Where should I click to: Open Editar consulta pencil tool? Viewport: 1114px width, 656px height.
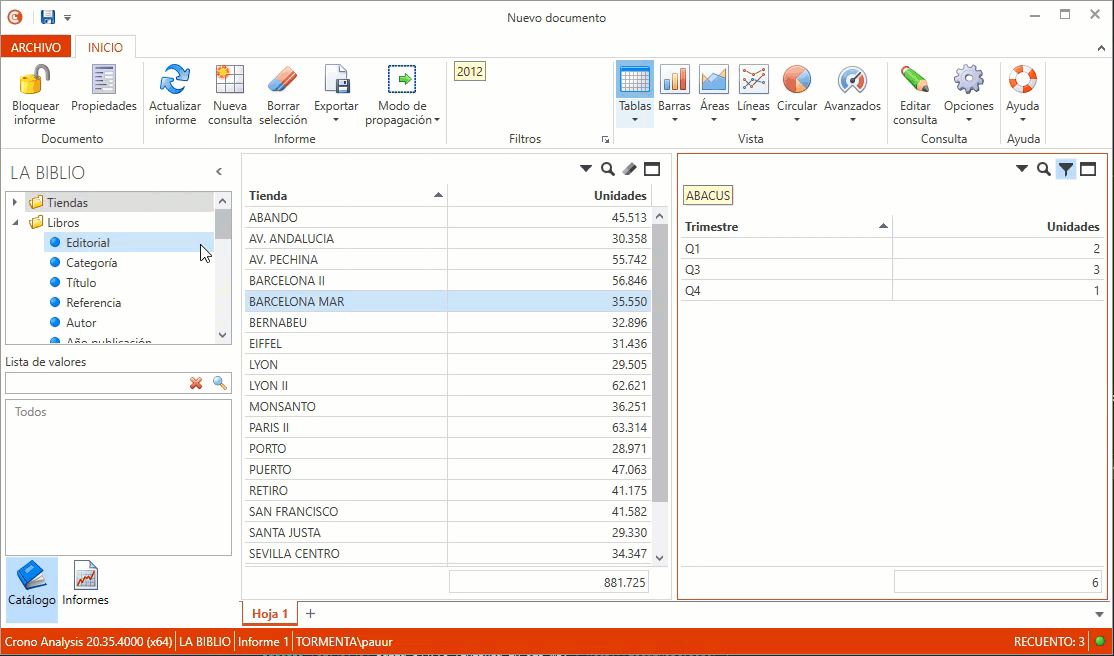click(x=914, y=80)
